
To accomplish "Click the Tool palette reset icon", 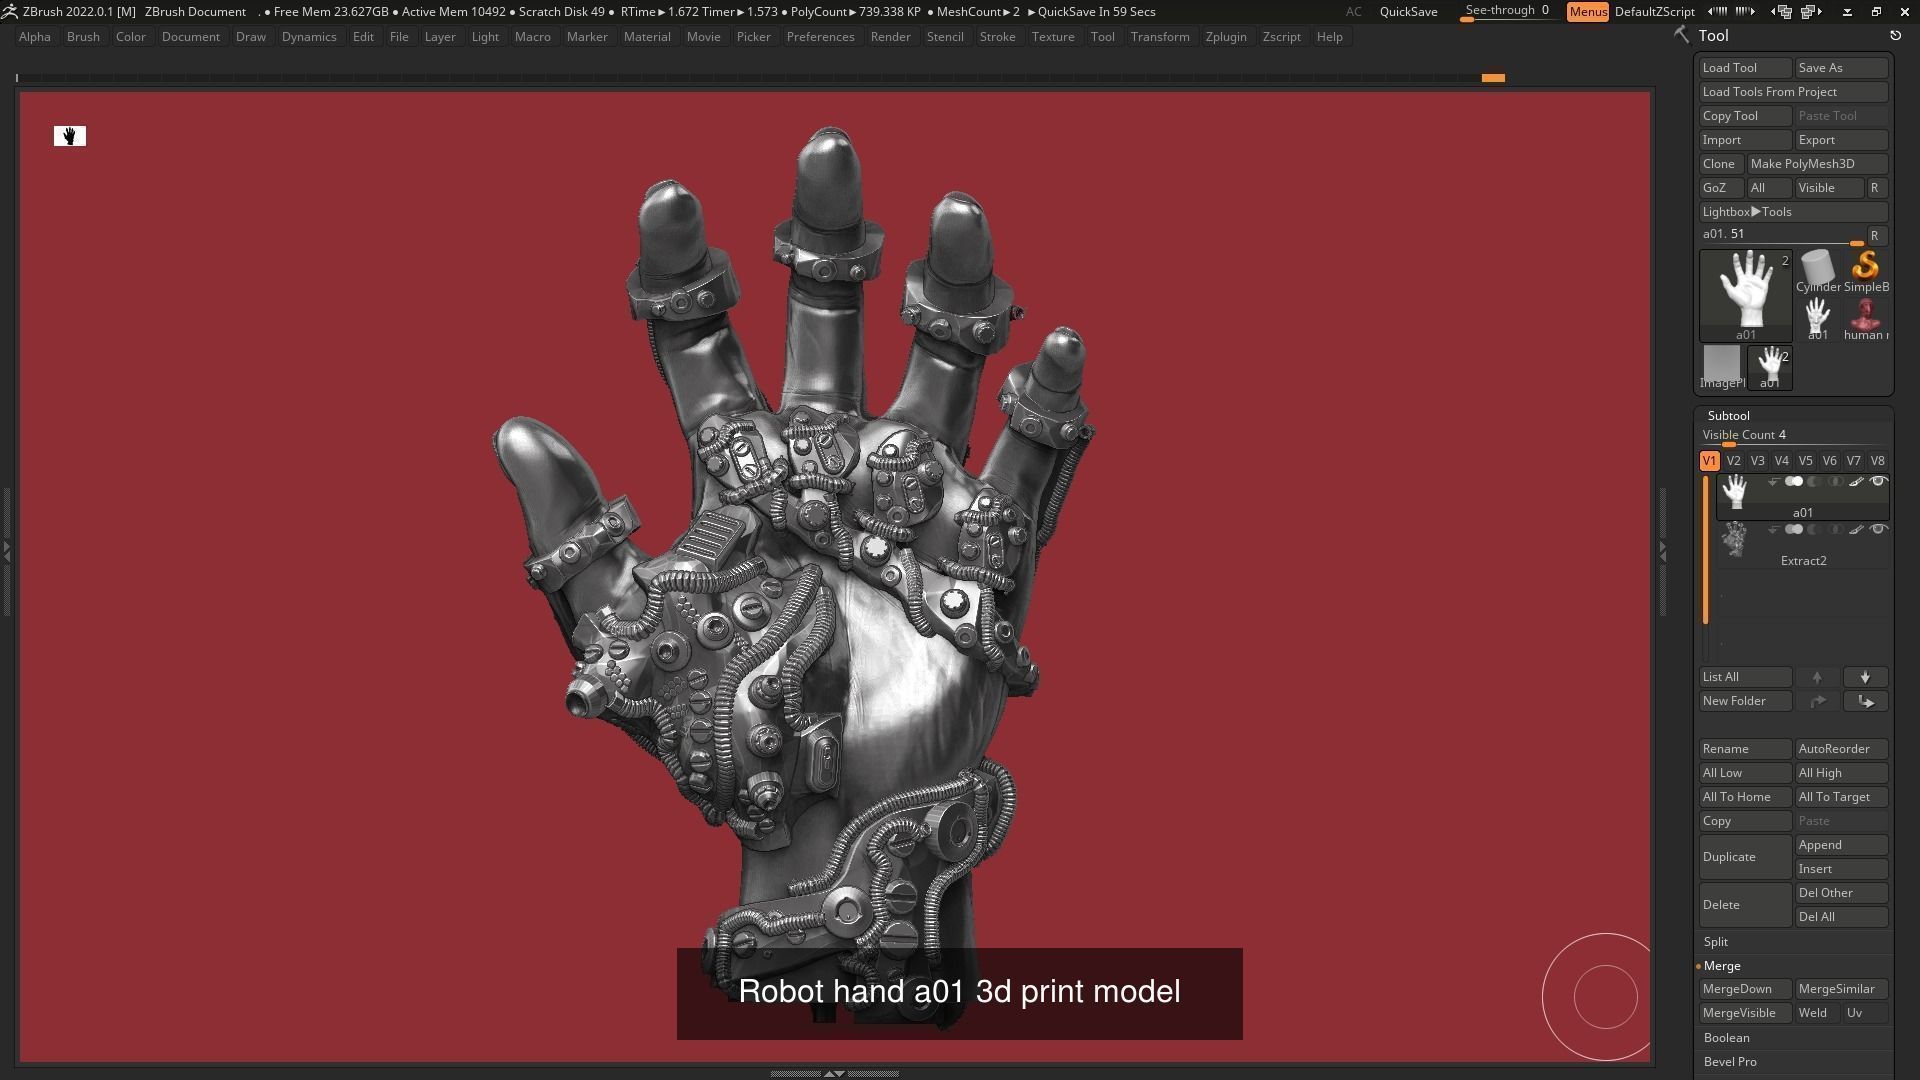I will coord(1895,36).
